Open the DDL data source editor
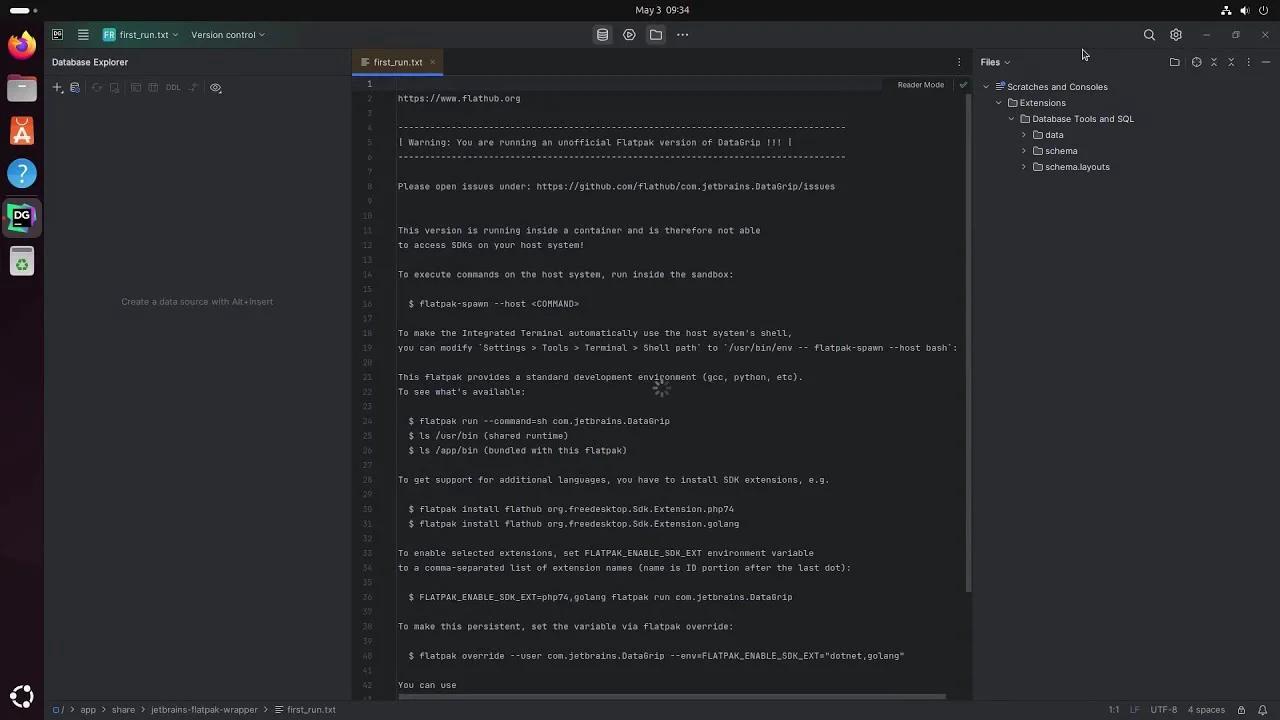Screen dimensions: 1280x720 (x=172, y=87)
